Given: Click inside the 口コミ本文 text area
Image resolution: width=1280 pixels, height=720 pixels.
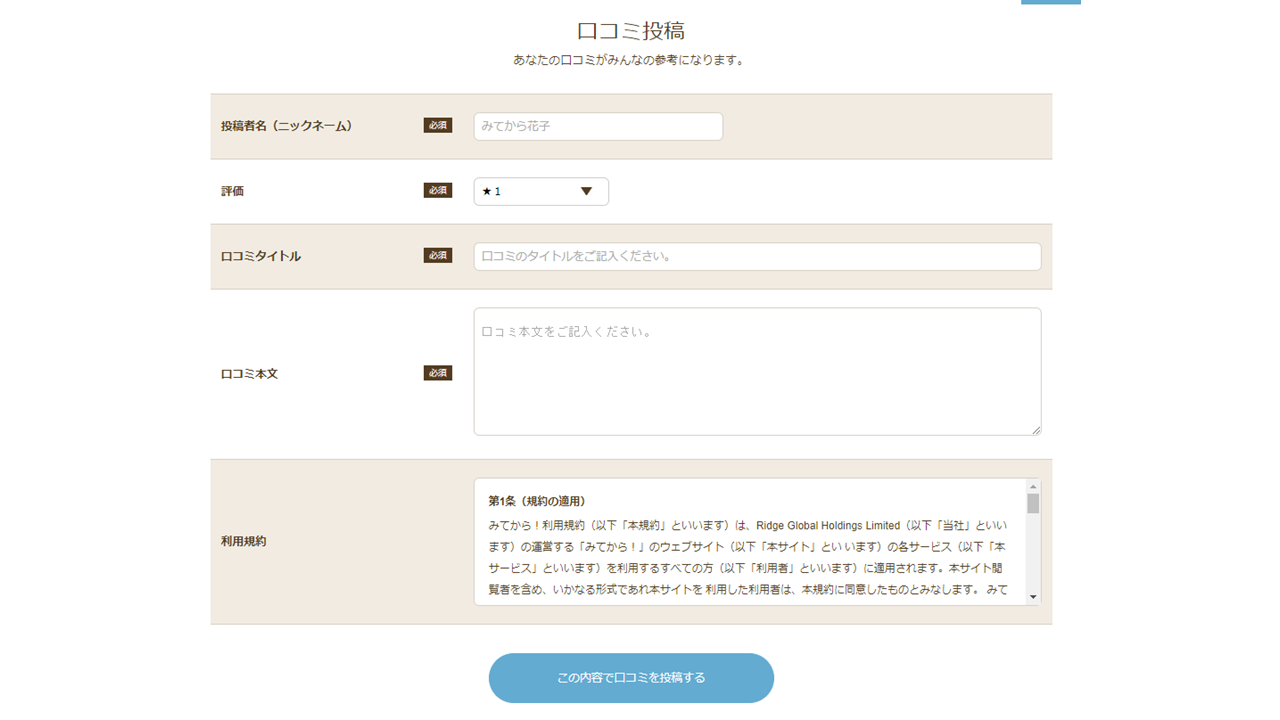Looking at the screenshot, I should (x=757, y=371).
